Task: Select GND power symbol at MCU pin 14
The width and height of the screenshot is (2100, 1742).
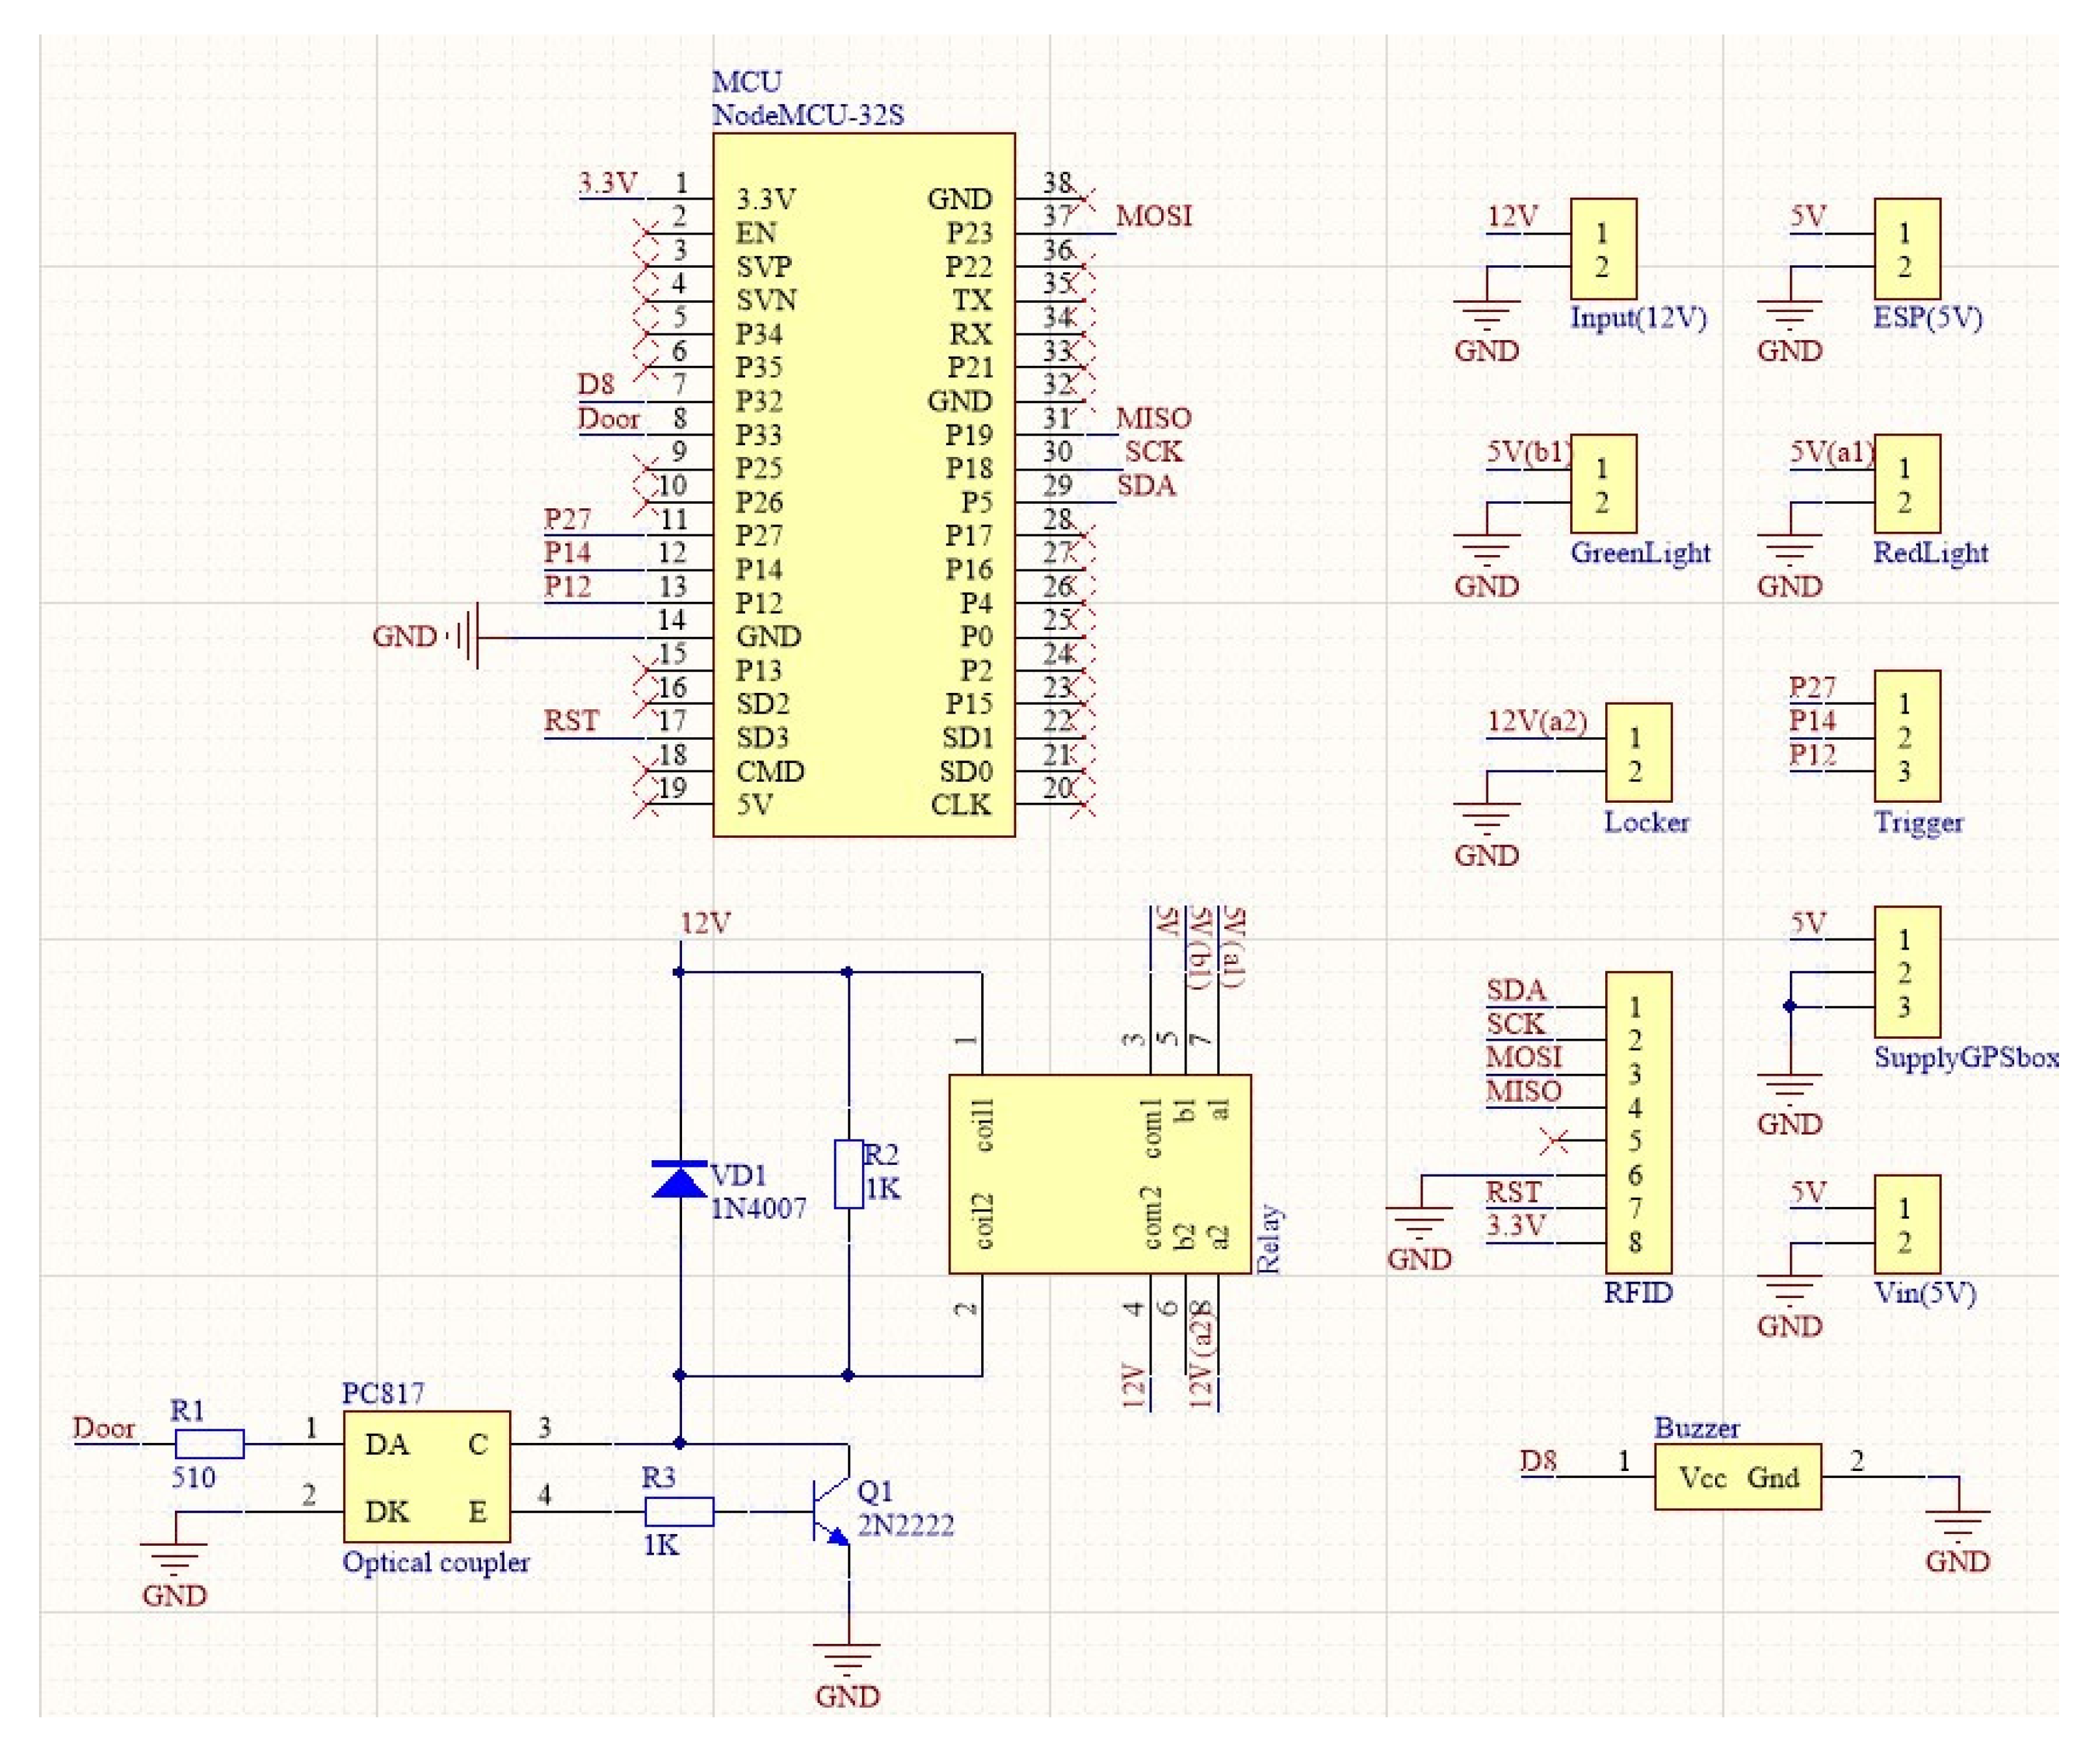Action: pos(470,636)
